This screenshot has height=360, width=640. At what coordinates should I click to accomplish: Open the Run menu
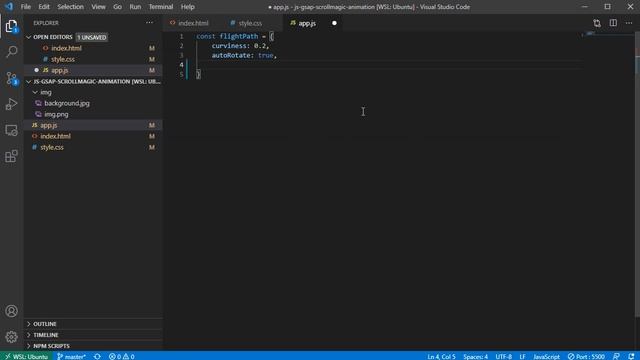(135, 7)
